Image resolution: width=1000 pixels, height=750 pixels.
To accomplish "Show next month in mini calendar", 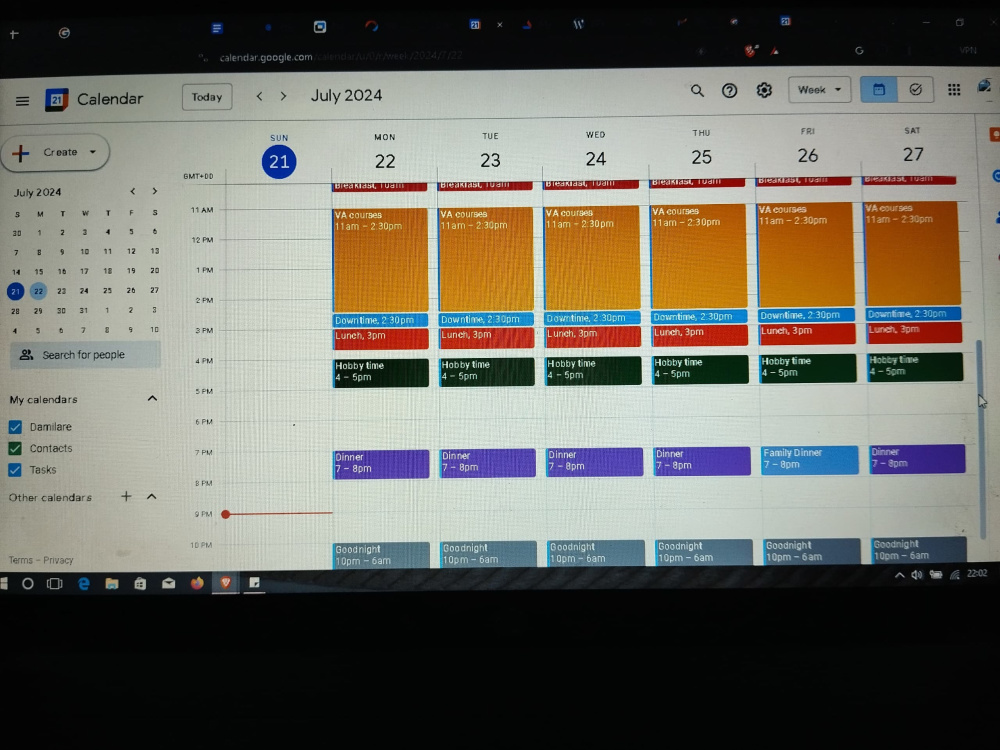I will coord(154,191).
